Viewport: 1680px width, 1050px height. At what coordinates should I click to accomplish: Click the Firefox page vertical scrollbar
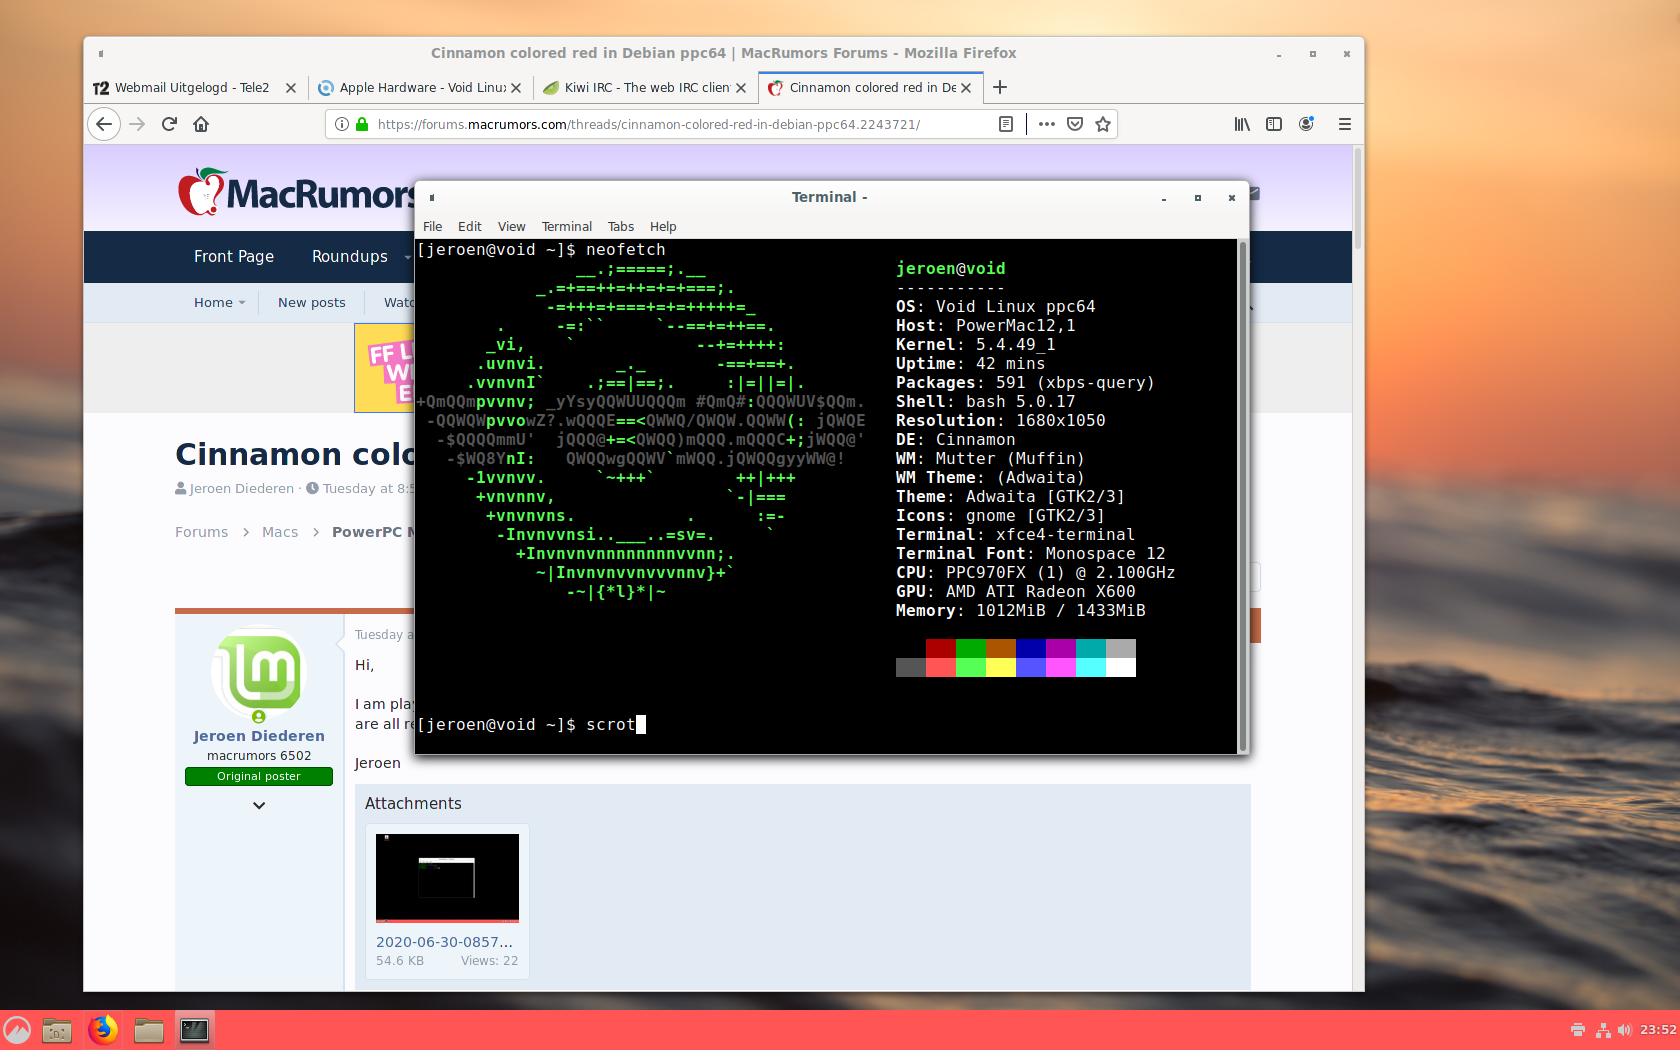tap(1358, 198)
